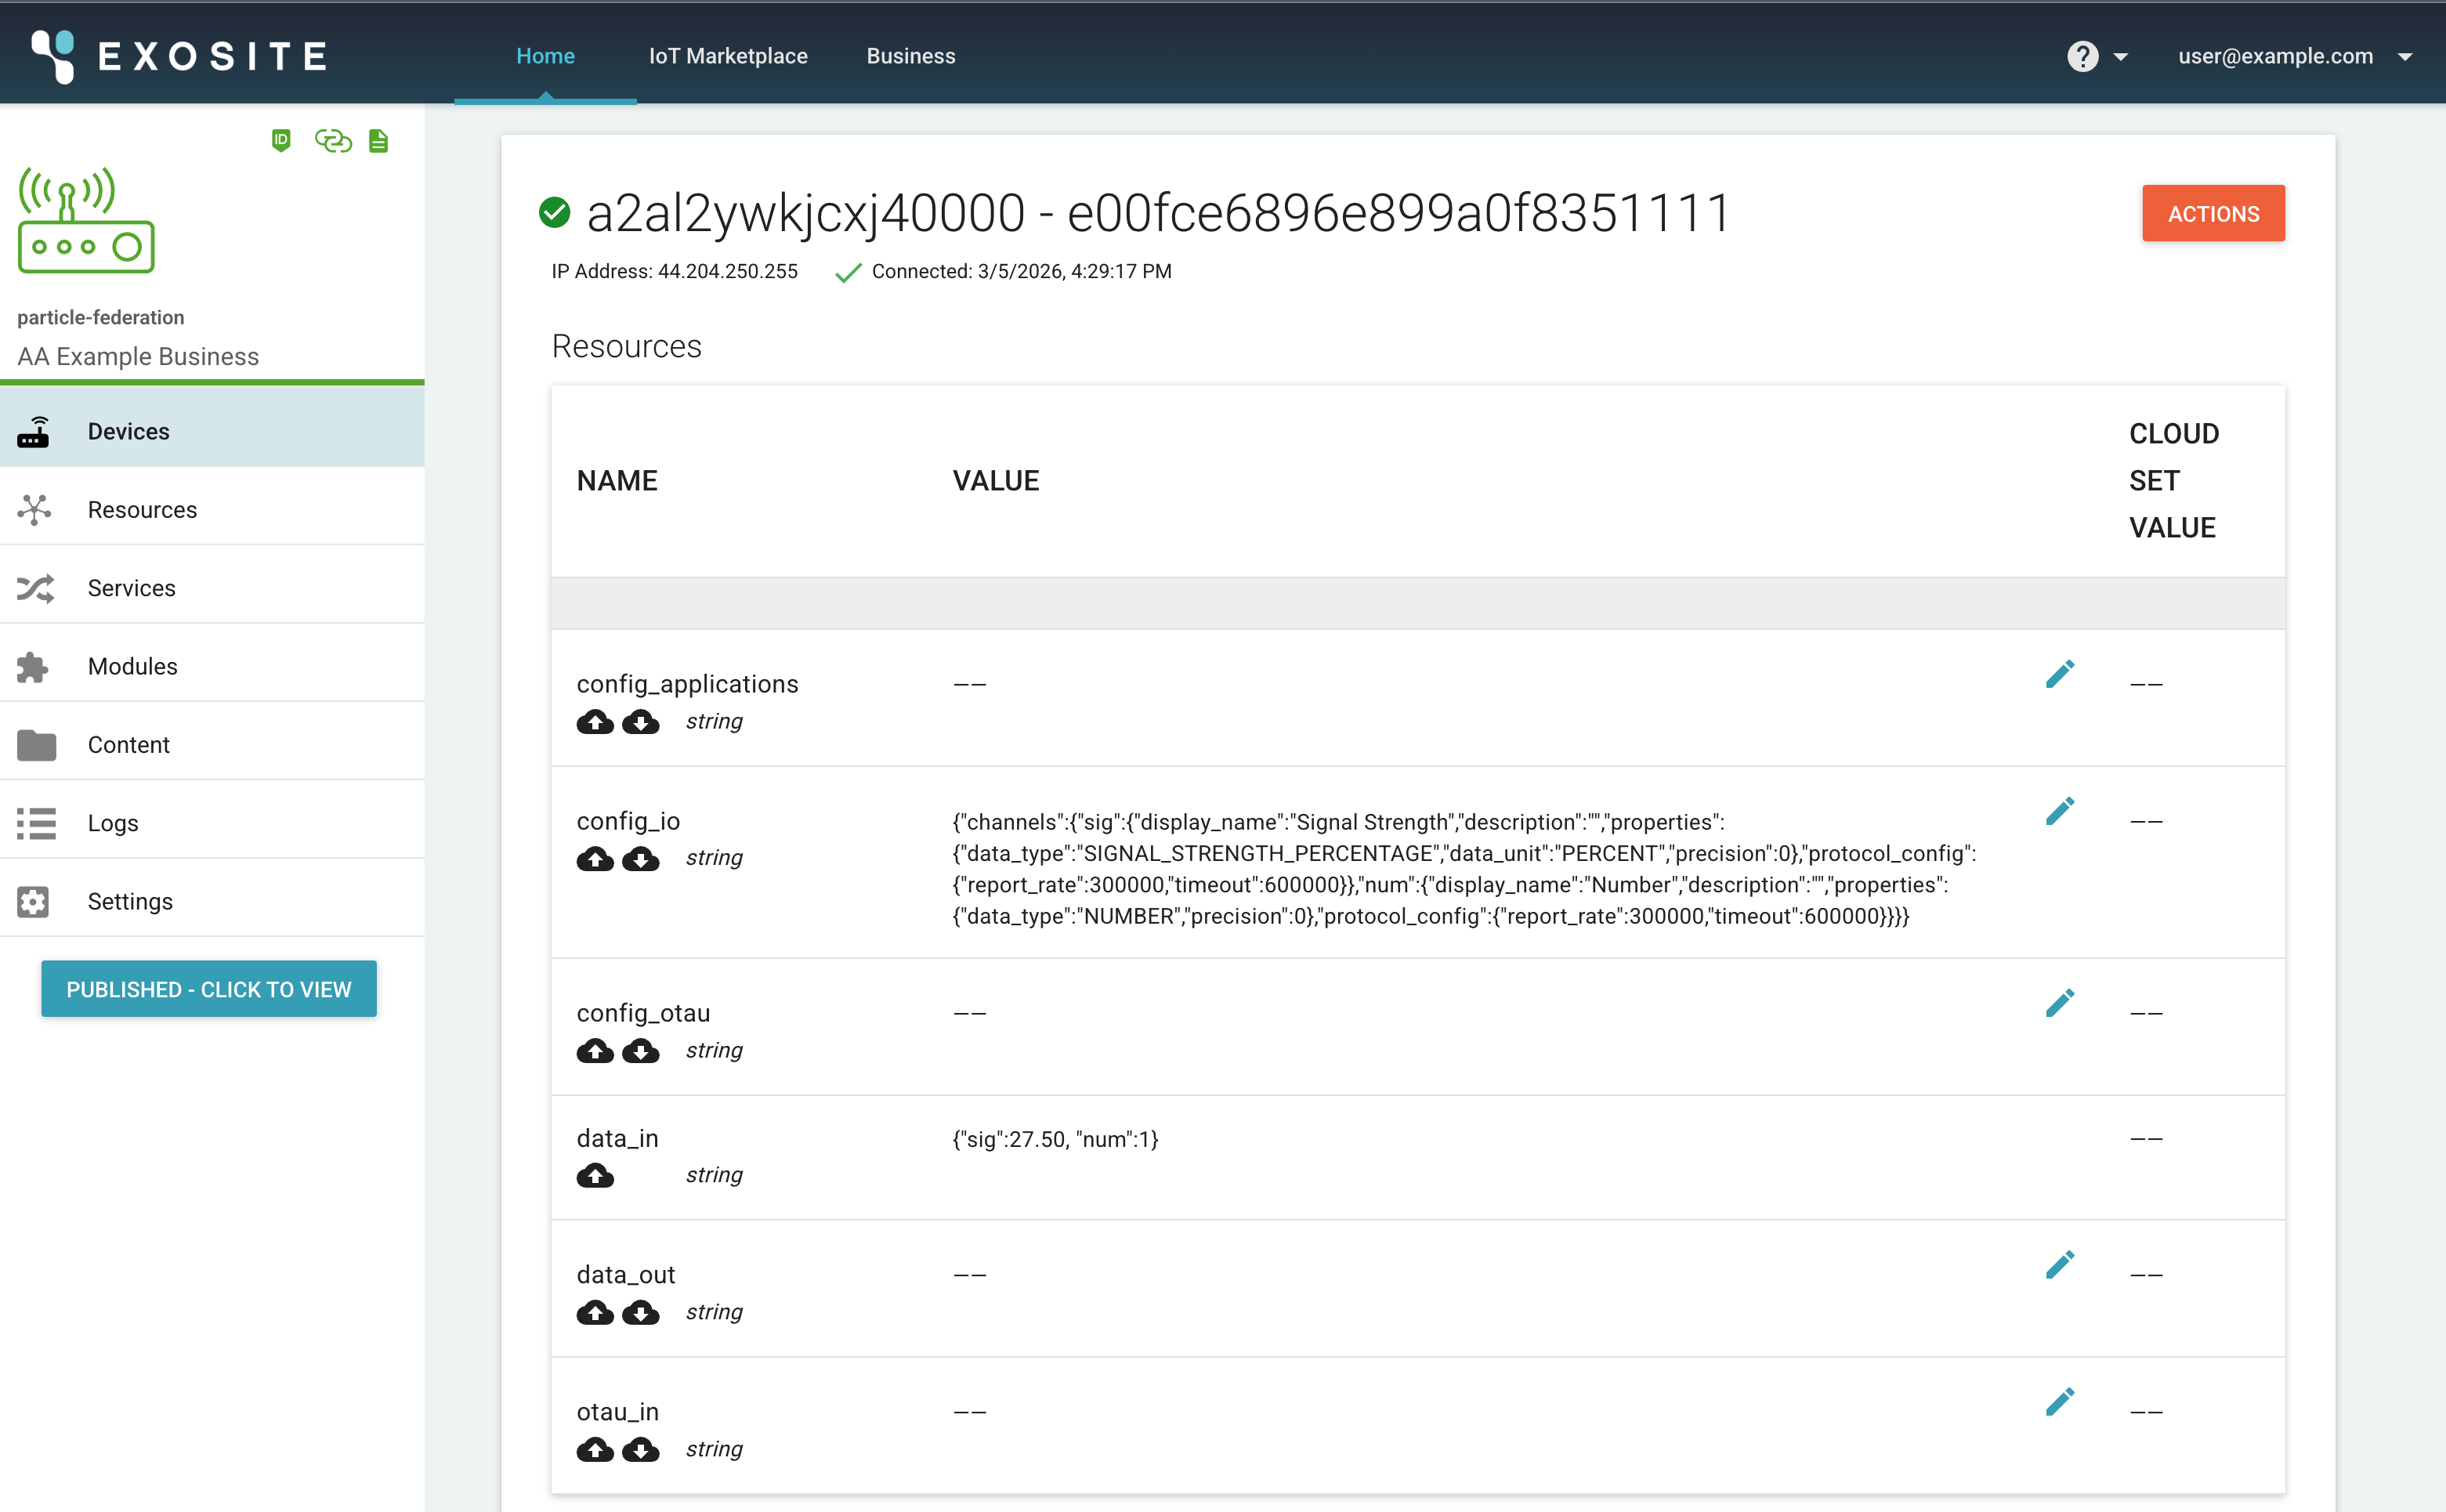Open the help question-mark dropdown

pyautogui.click(x=2097, y=56)
